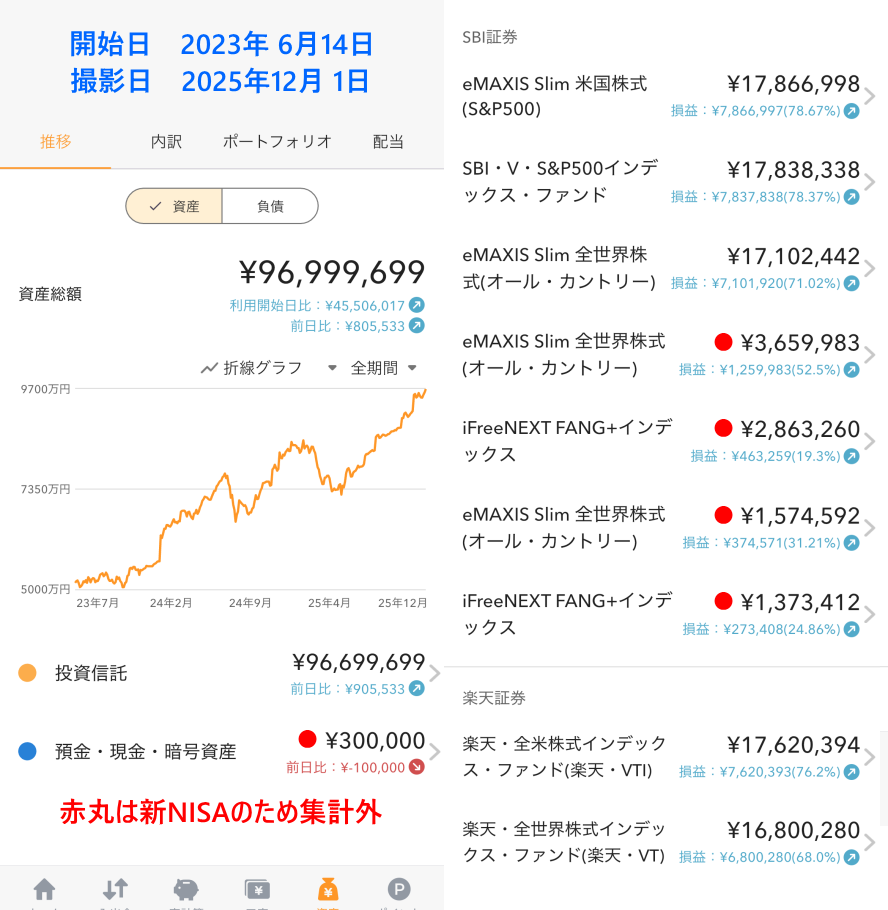Viewport: 888px width, 910px height.
Task: Open the piggy bank household budget icon
Action: (186, 889)
